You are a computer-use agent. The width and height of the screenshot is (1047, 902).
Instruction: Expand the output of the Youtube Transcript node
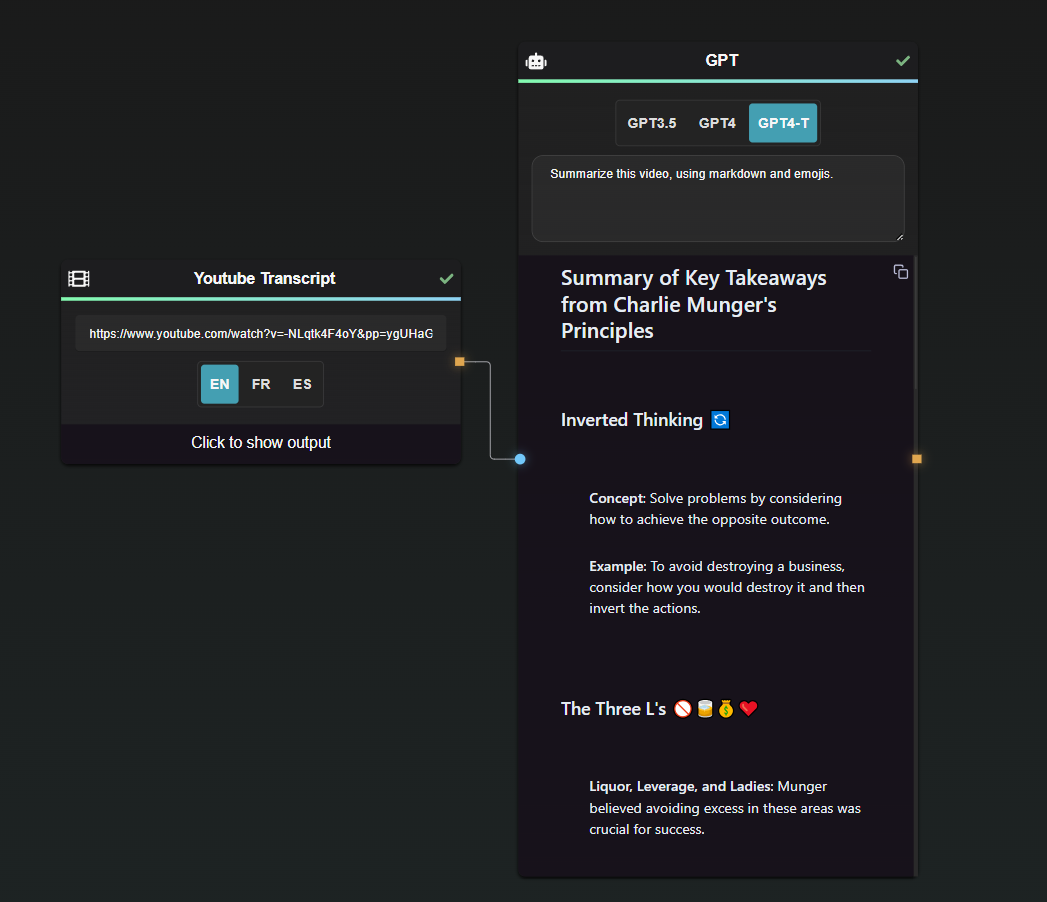click(260, 442)
